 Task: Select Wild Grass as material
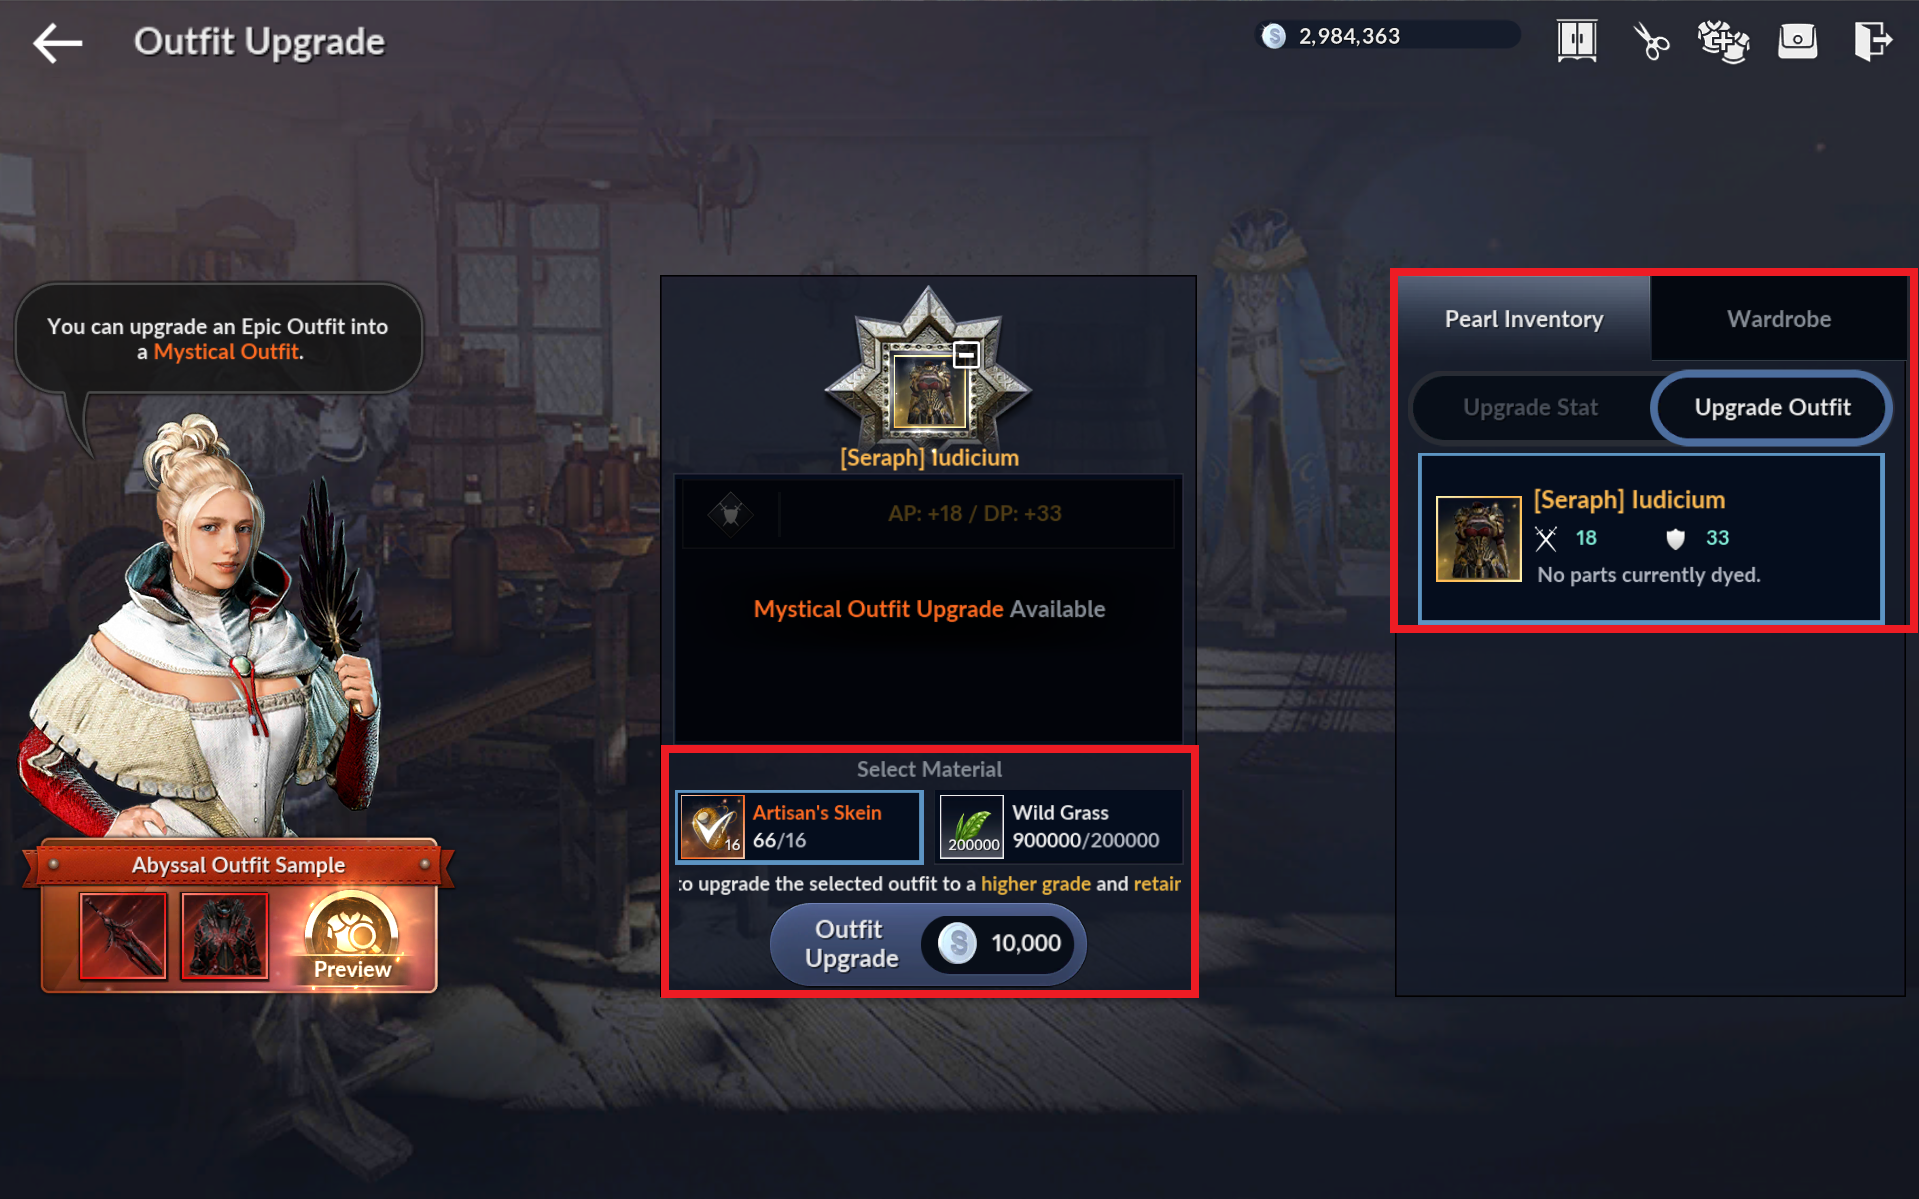[1059, 827]
